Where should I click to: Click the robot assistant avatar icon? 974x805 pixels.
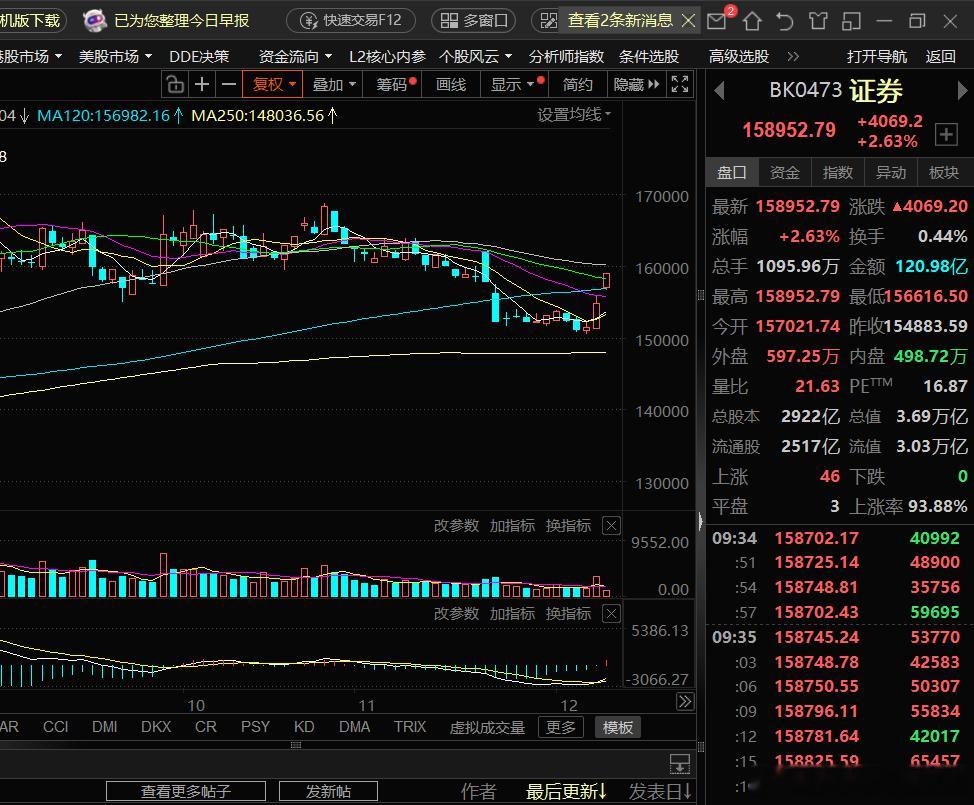(95, 20)
